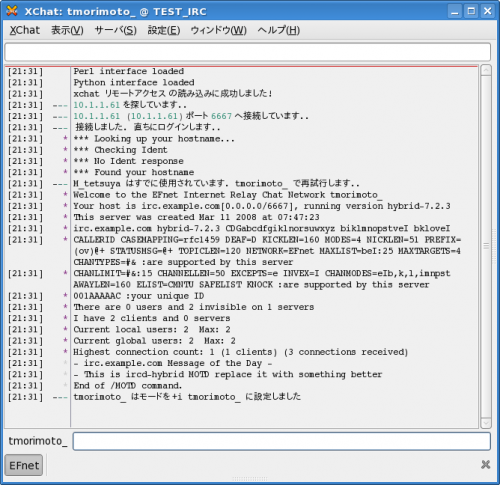The image size is (500, 485).
Task: Click 'Your host is irc.example.com' line
Action: tap(262, 206)
